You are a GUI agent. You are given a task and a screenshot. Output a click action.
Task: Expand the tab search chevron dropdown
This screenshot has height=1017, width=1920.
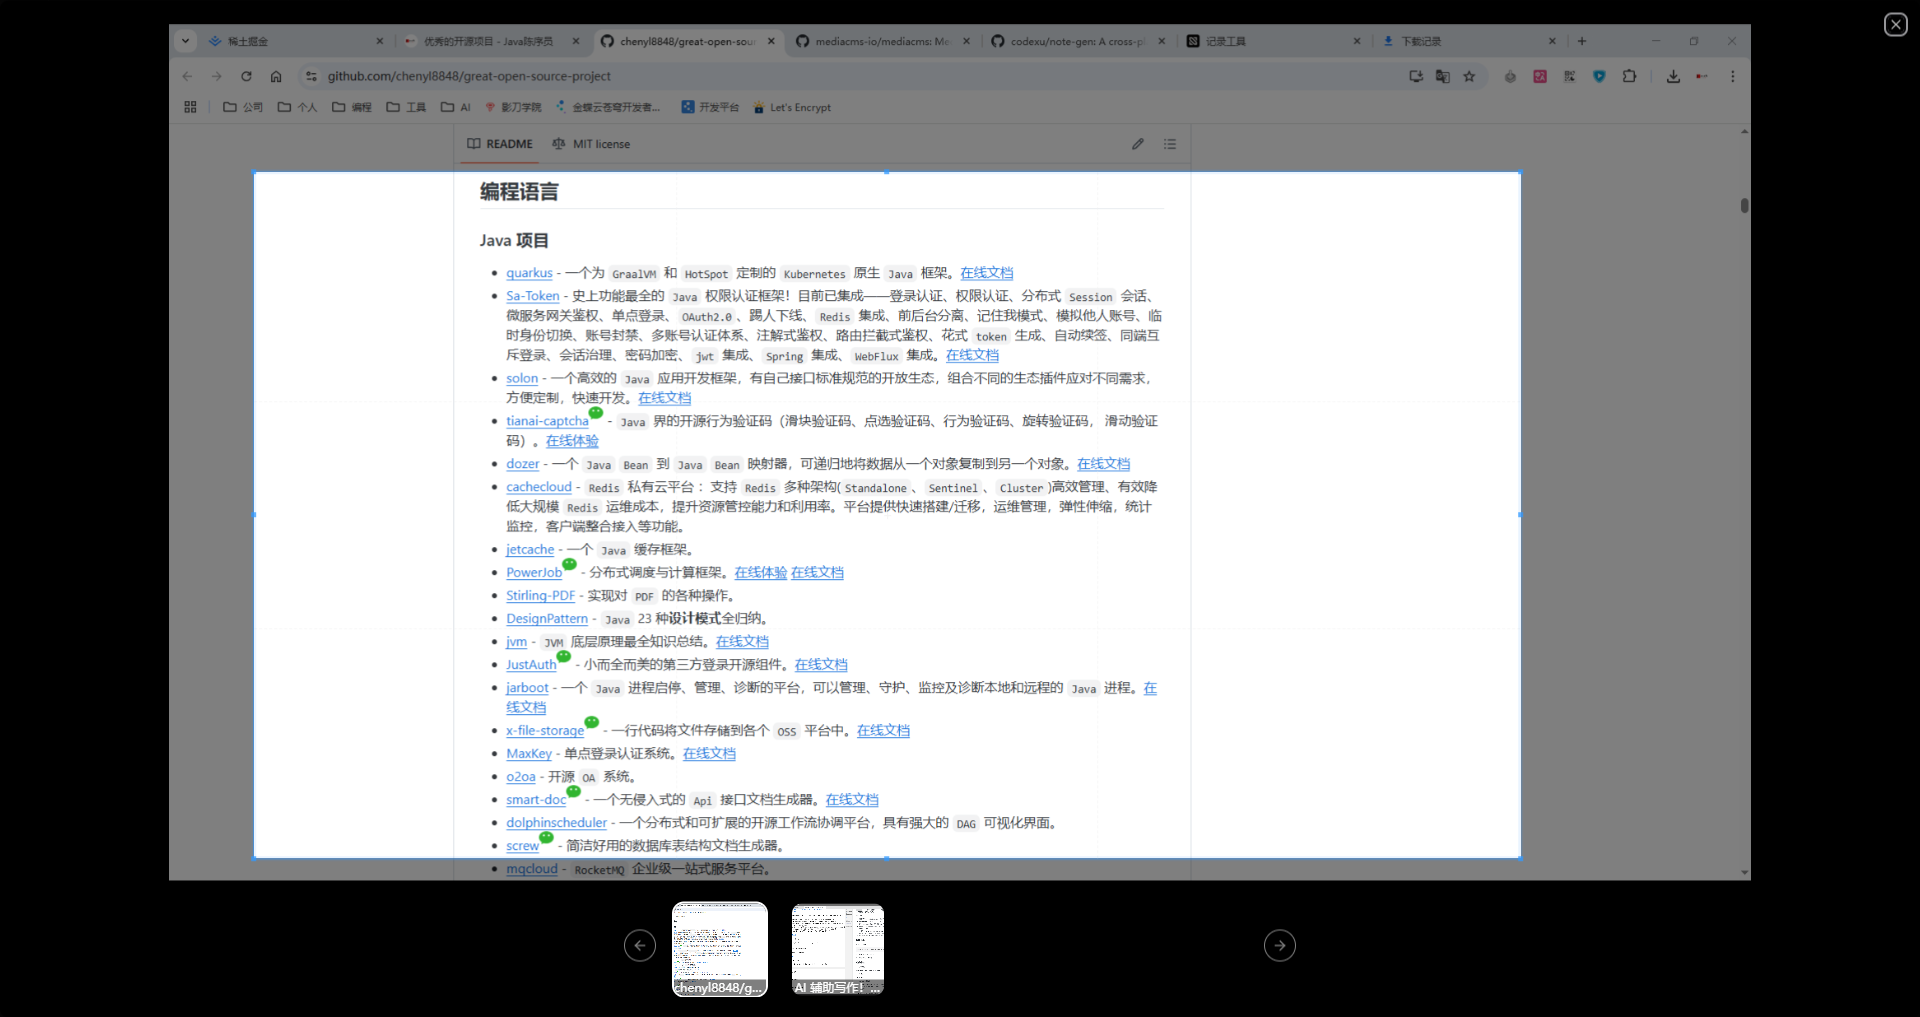(185, 41)
